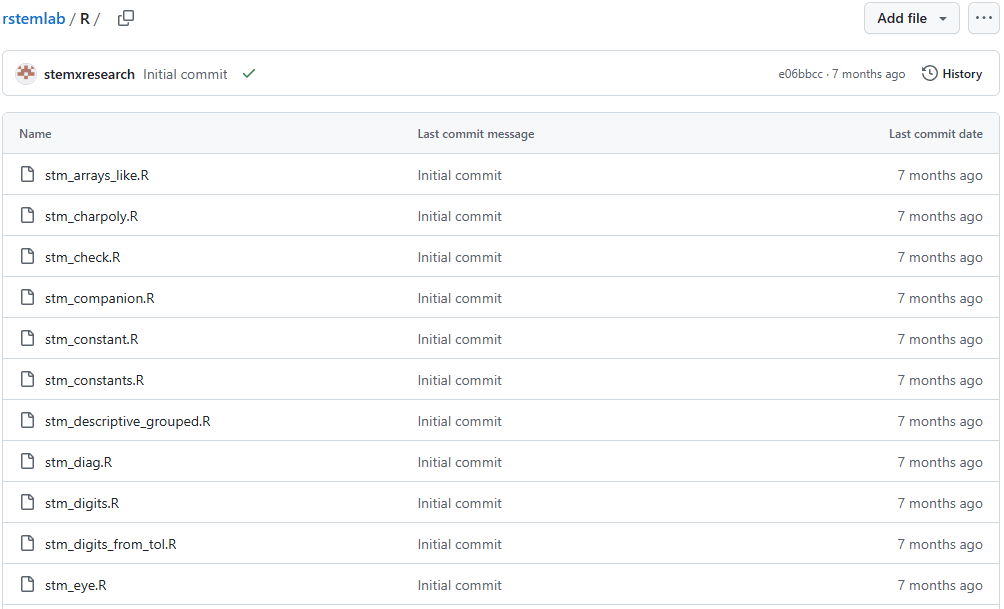Click the History button
Image resolution: width=1004 pixels, height=609 pixels.
click(952, 74)
